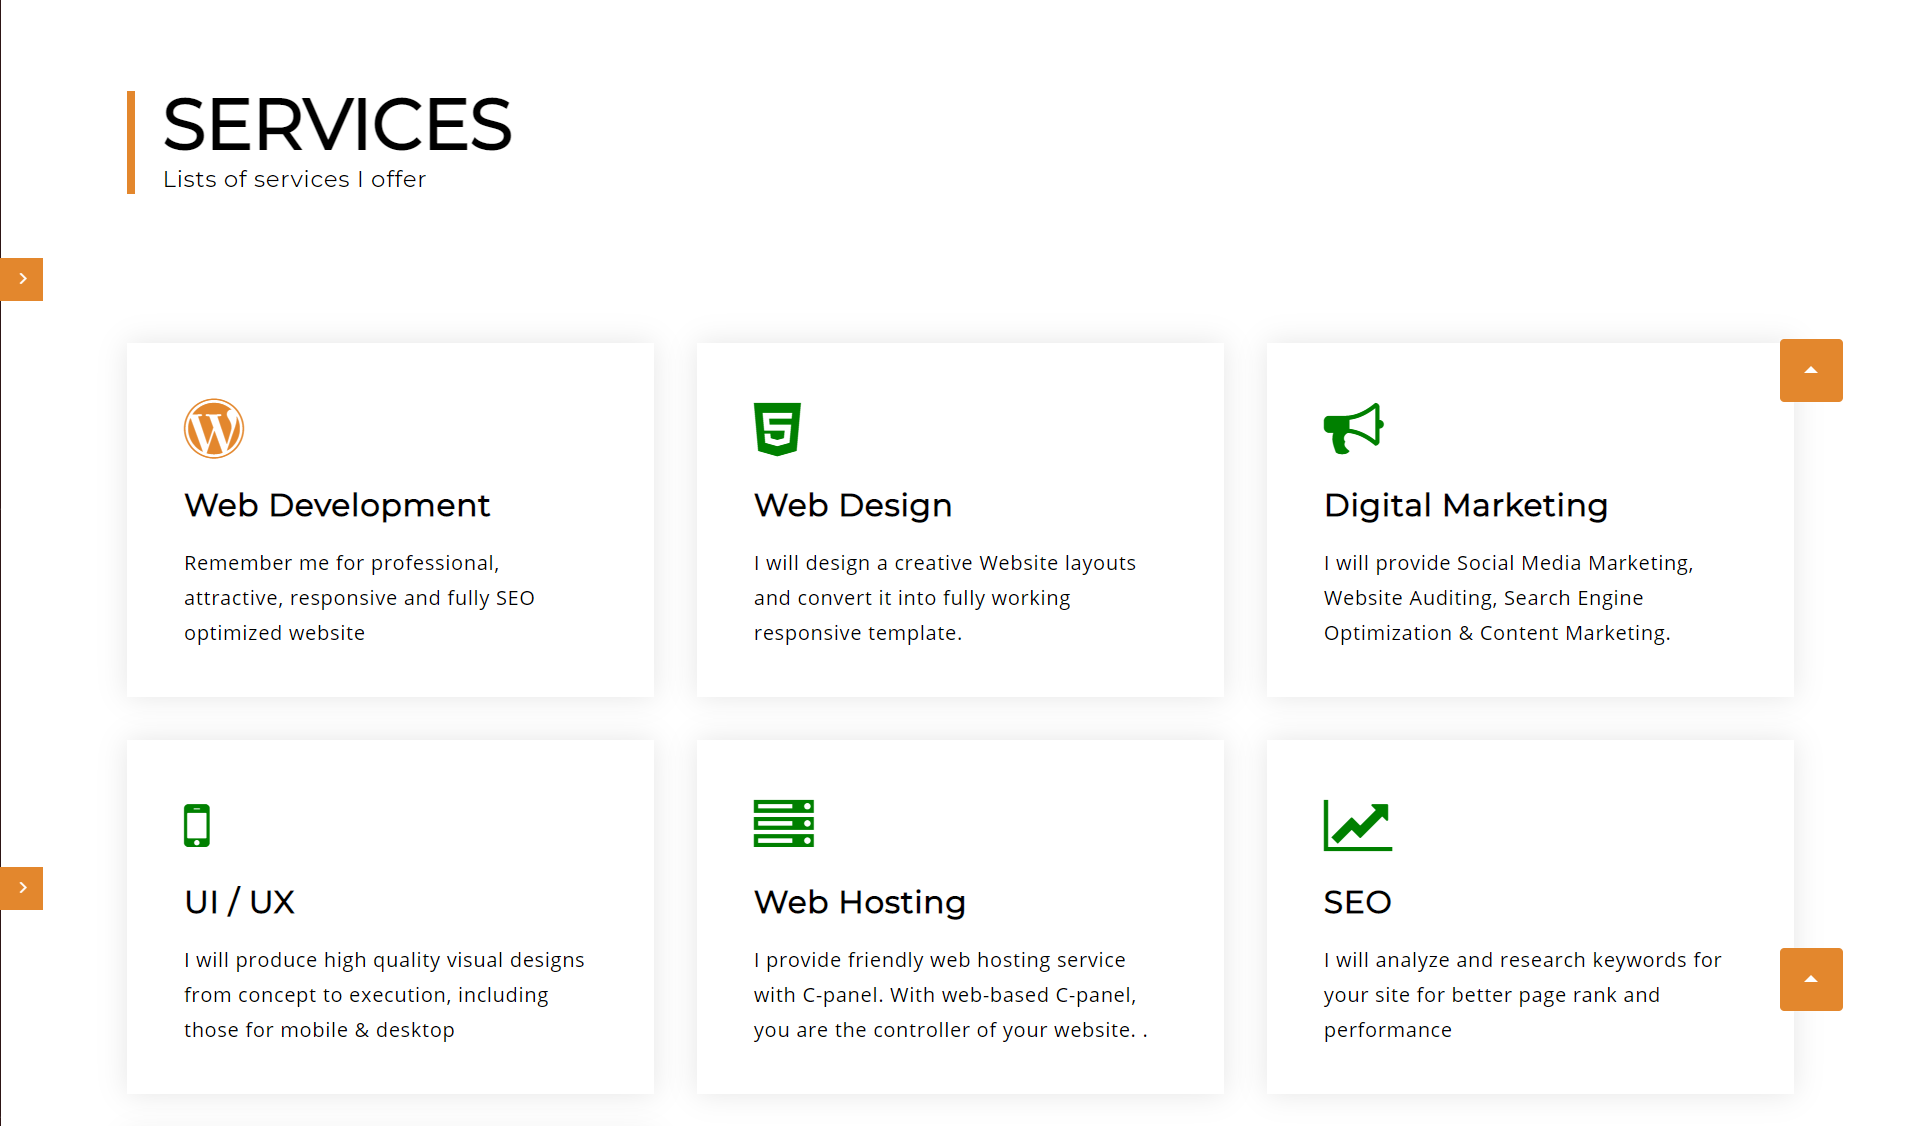Select the SEO card heading
Screen dimensions: 1916x1126
[1357, 902]
